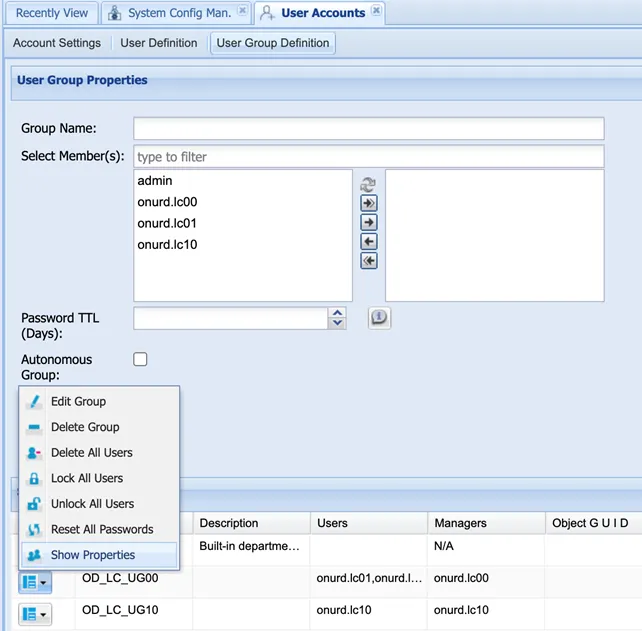Viewport: 642px width, 631px height.
Task: Click the Password TTL (Days) input field
Action: pos(231,318)
